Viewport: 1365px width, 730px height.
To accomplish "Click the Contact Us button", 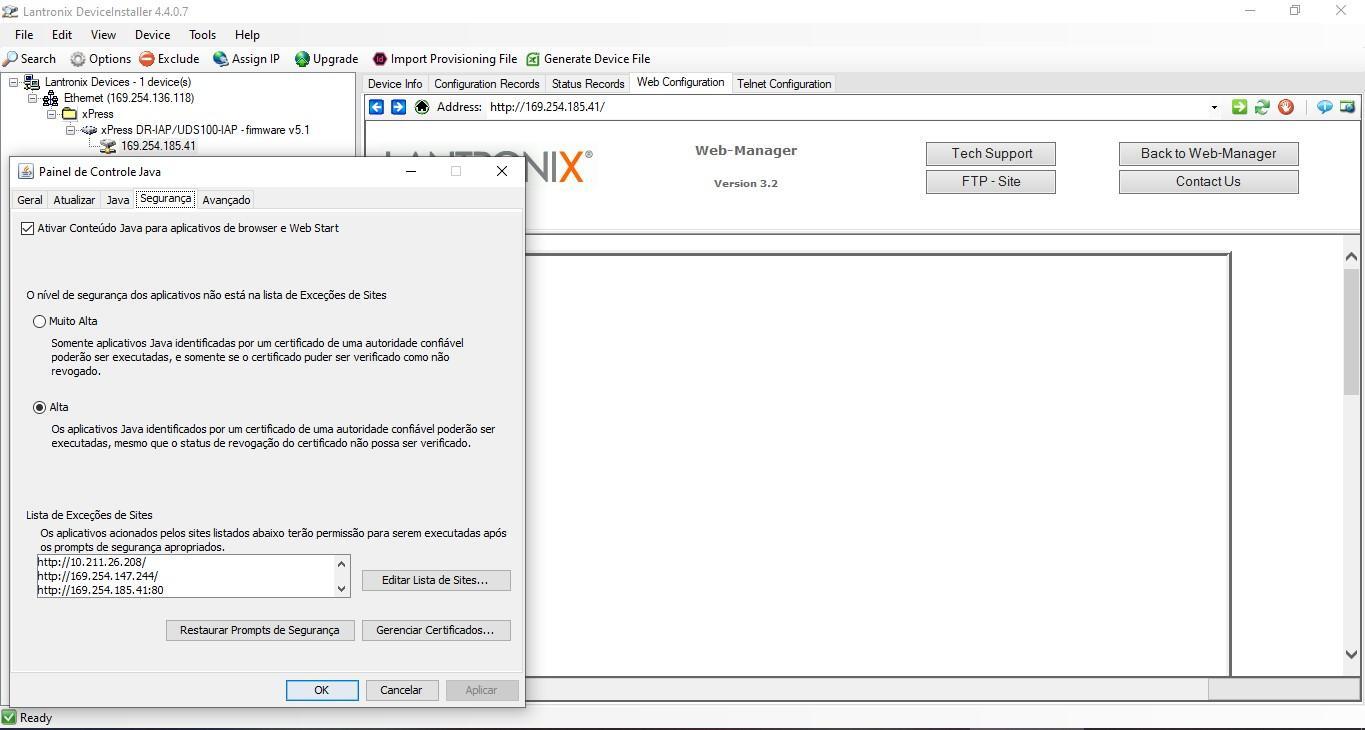I will 1208,181.
